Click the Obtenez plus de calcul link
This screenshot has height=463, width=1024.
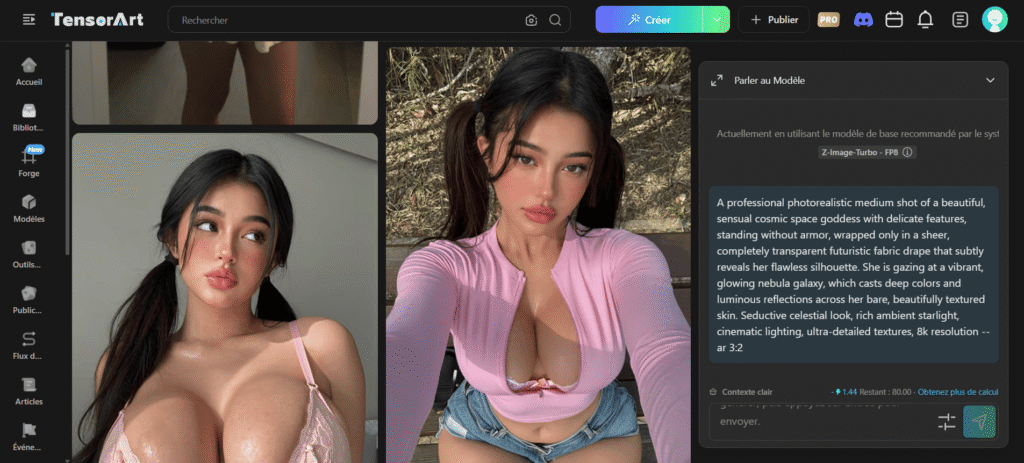point(958,392)
